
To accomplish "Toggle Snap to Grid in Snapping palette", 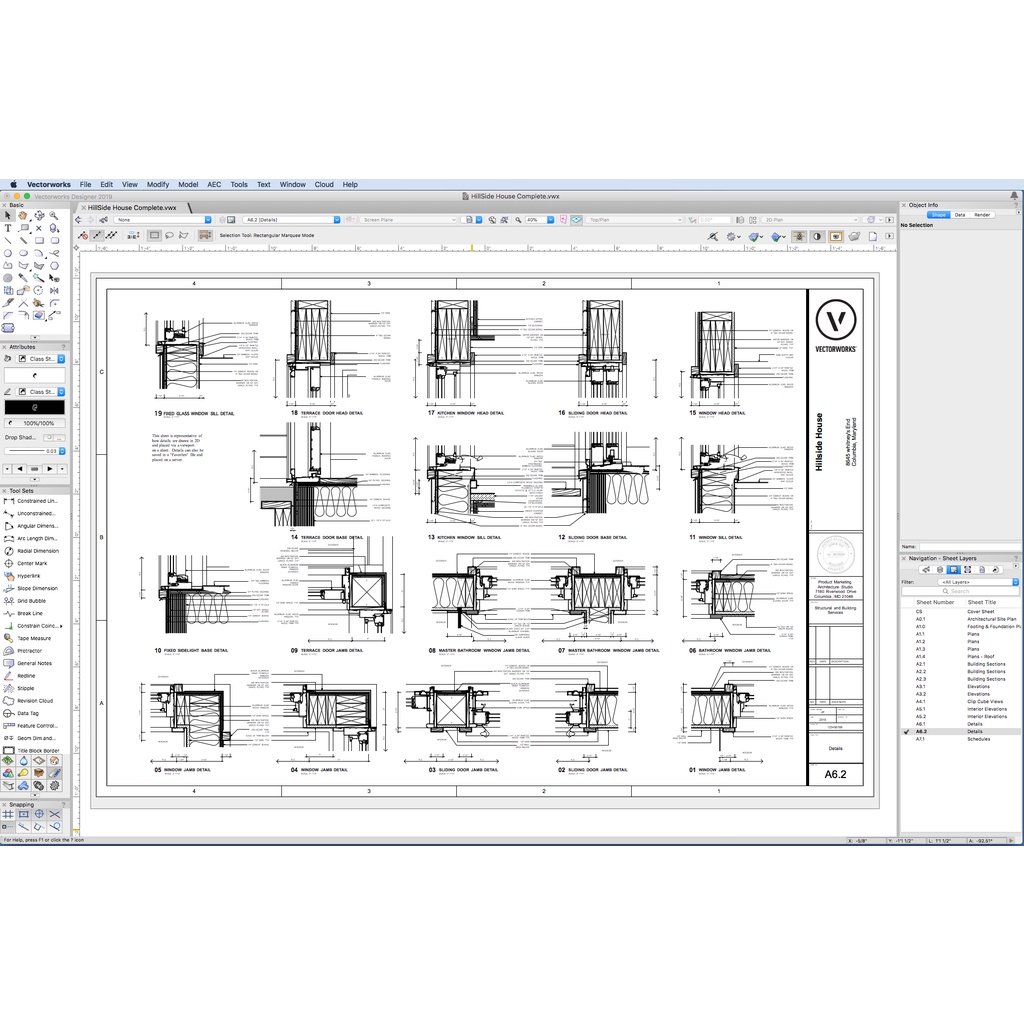I will (x=8, y=815).
